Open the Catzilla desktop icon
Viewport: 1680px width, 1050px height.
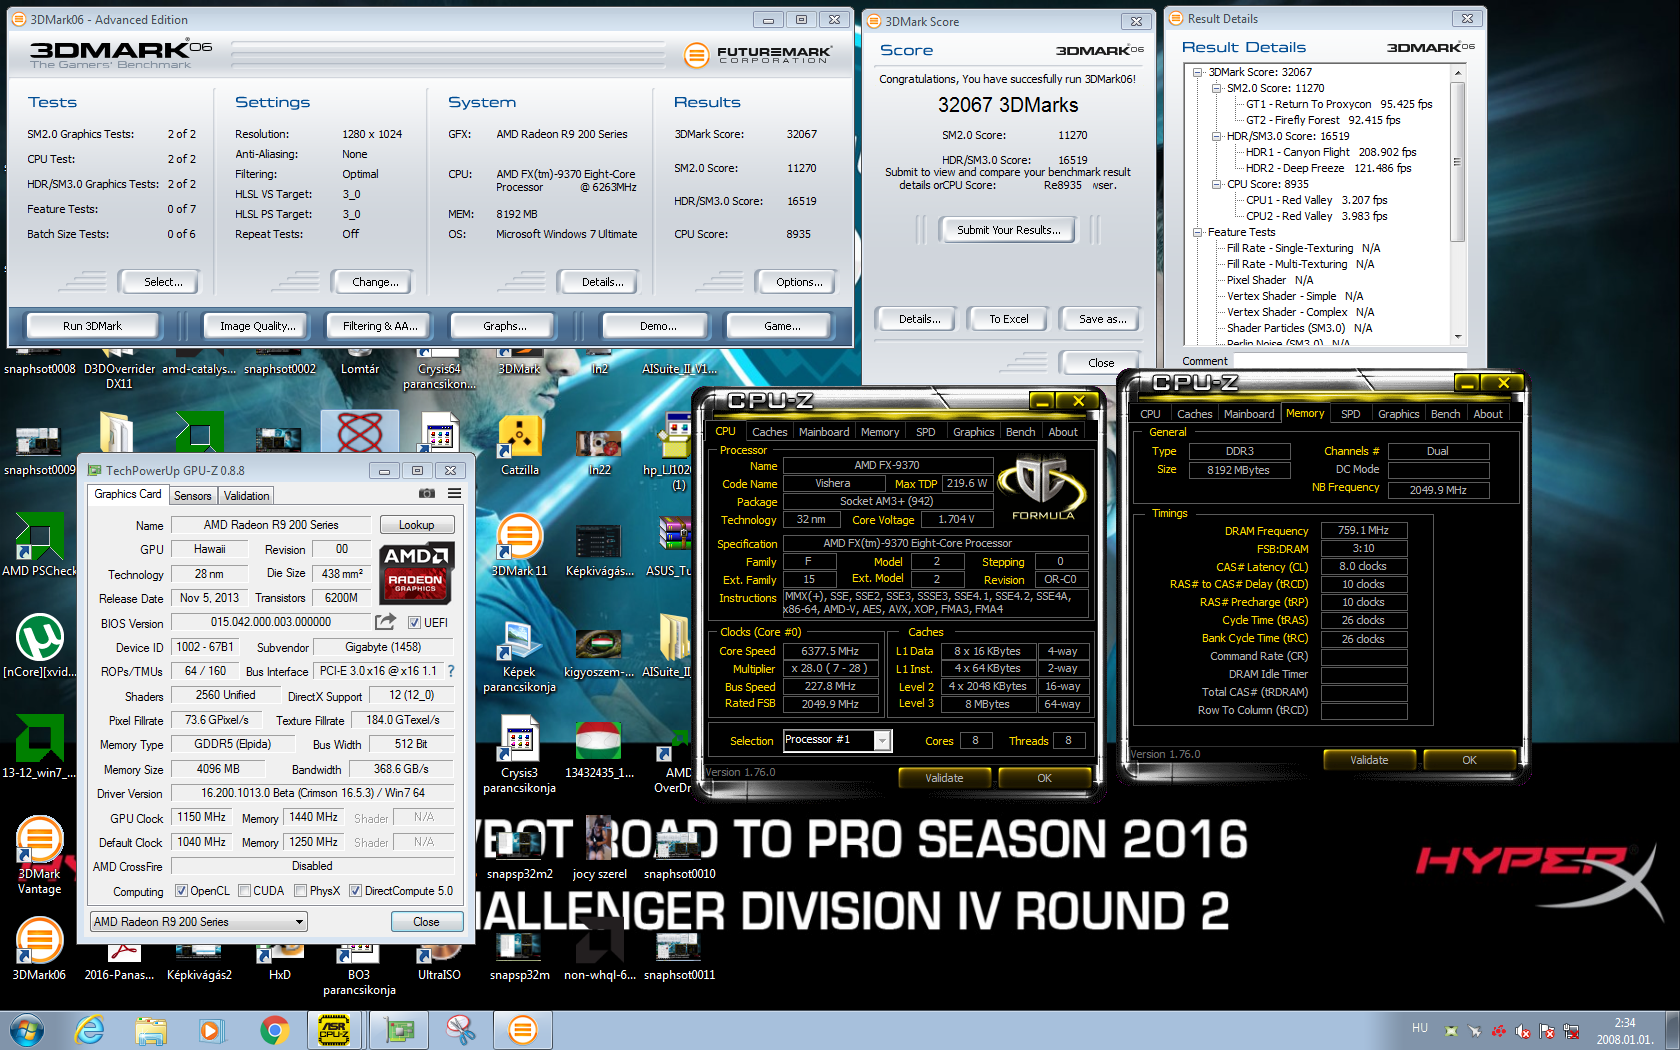520,447
